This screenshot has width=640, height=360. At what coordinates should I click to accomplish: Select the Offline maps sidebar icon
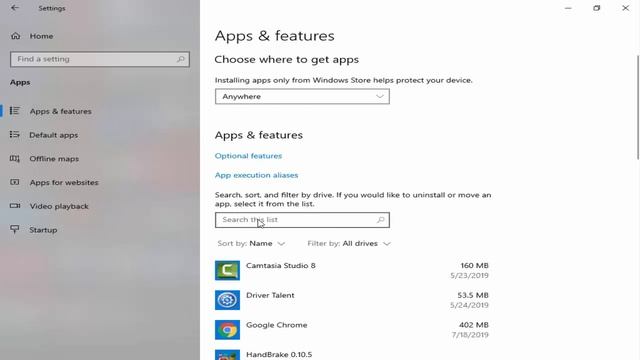coord(15,158)
